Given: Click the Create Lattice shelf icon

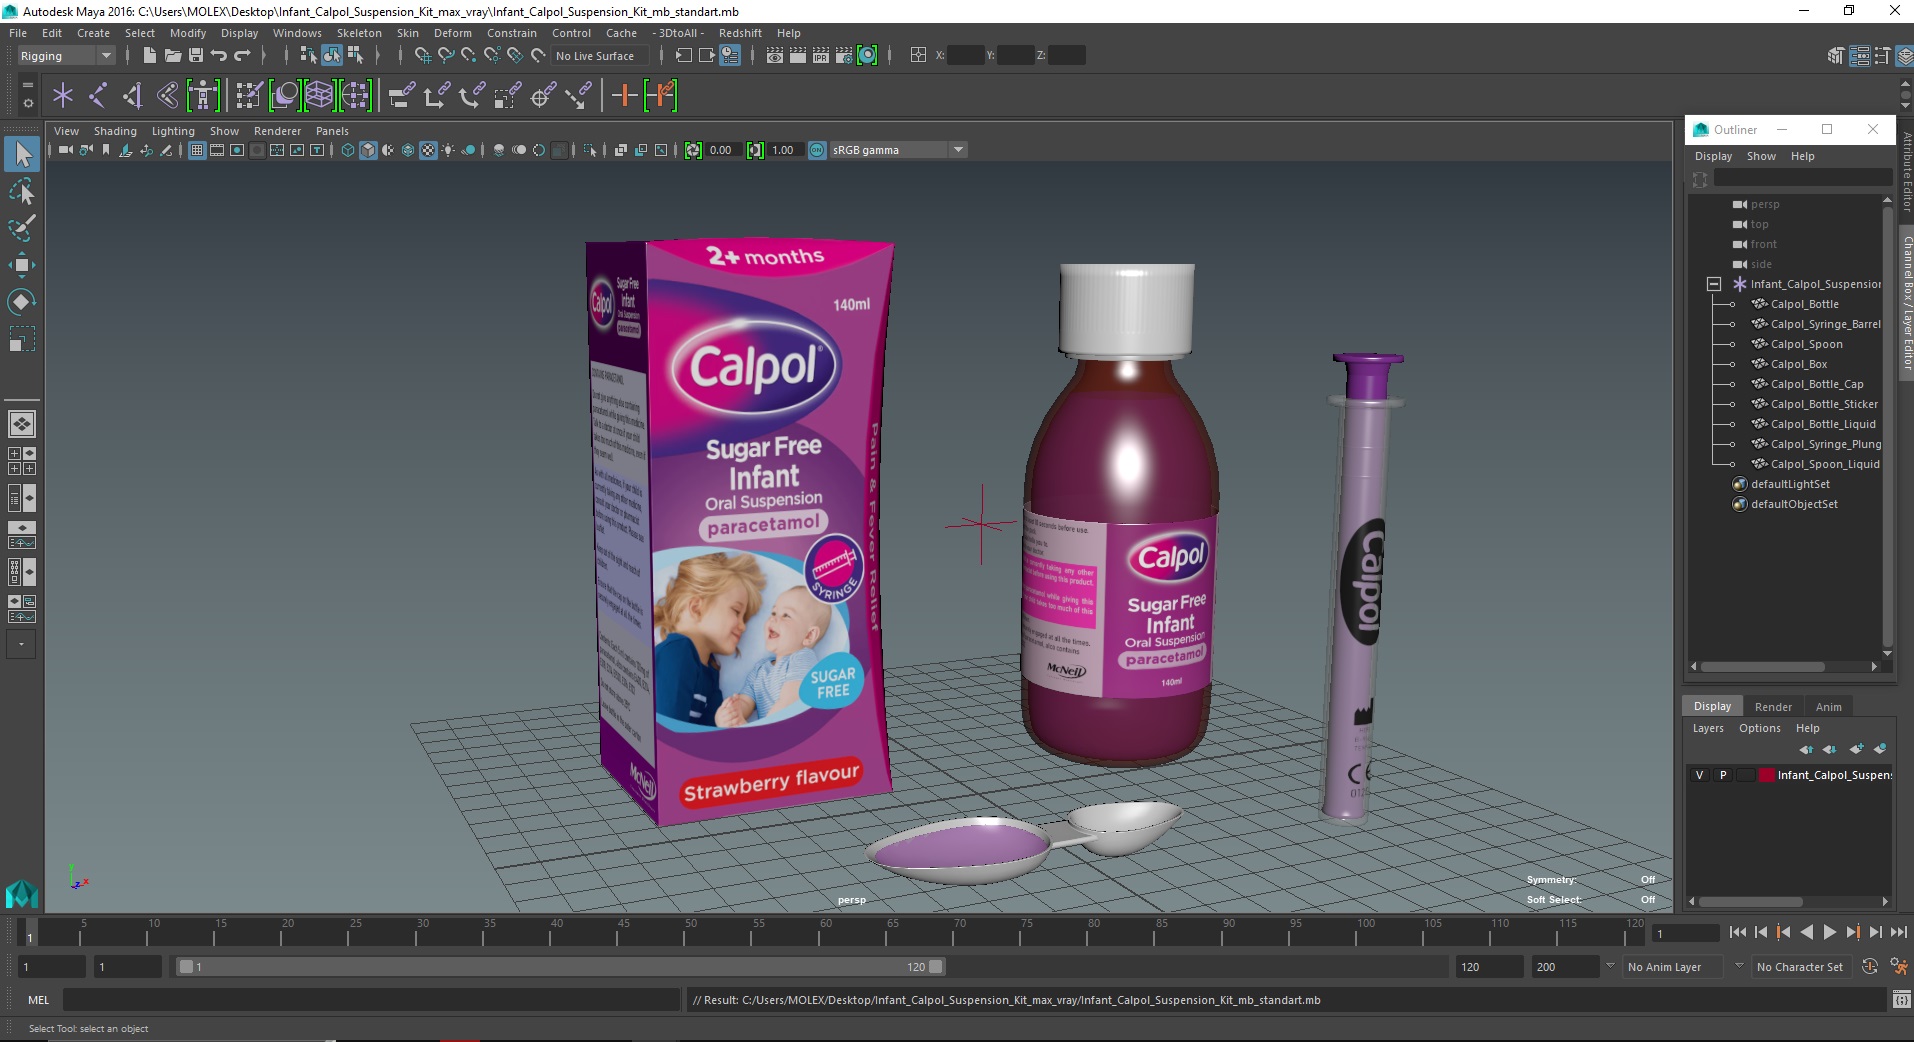Looking at the screenshot, I should [319, 96].
